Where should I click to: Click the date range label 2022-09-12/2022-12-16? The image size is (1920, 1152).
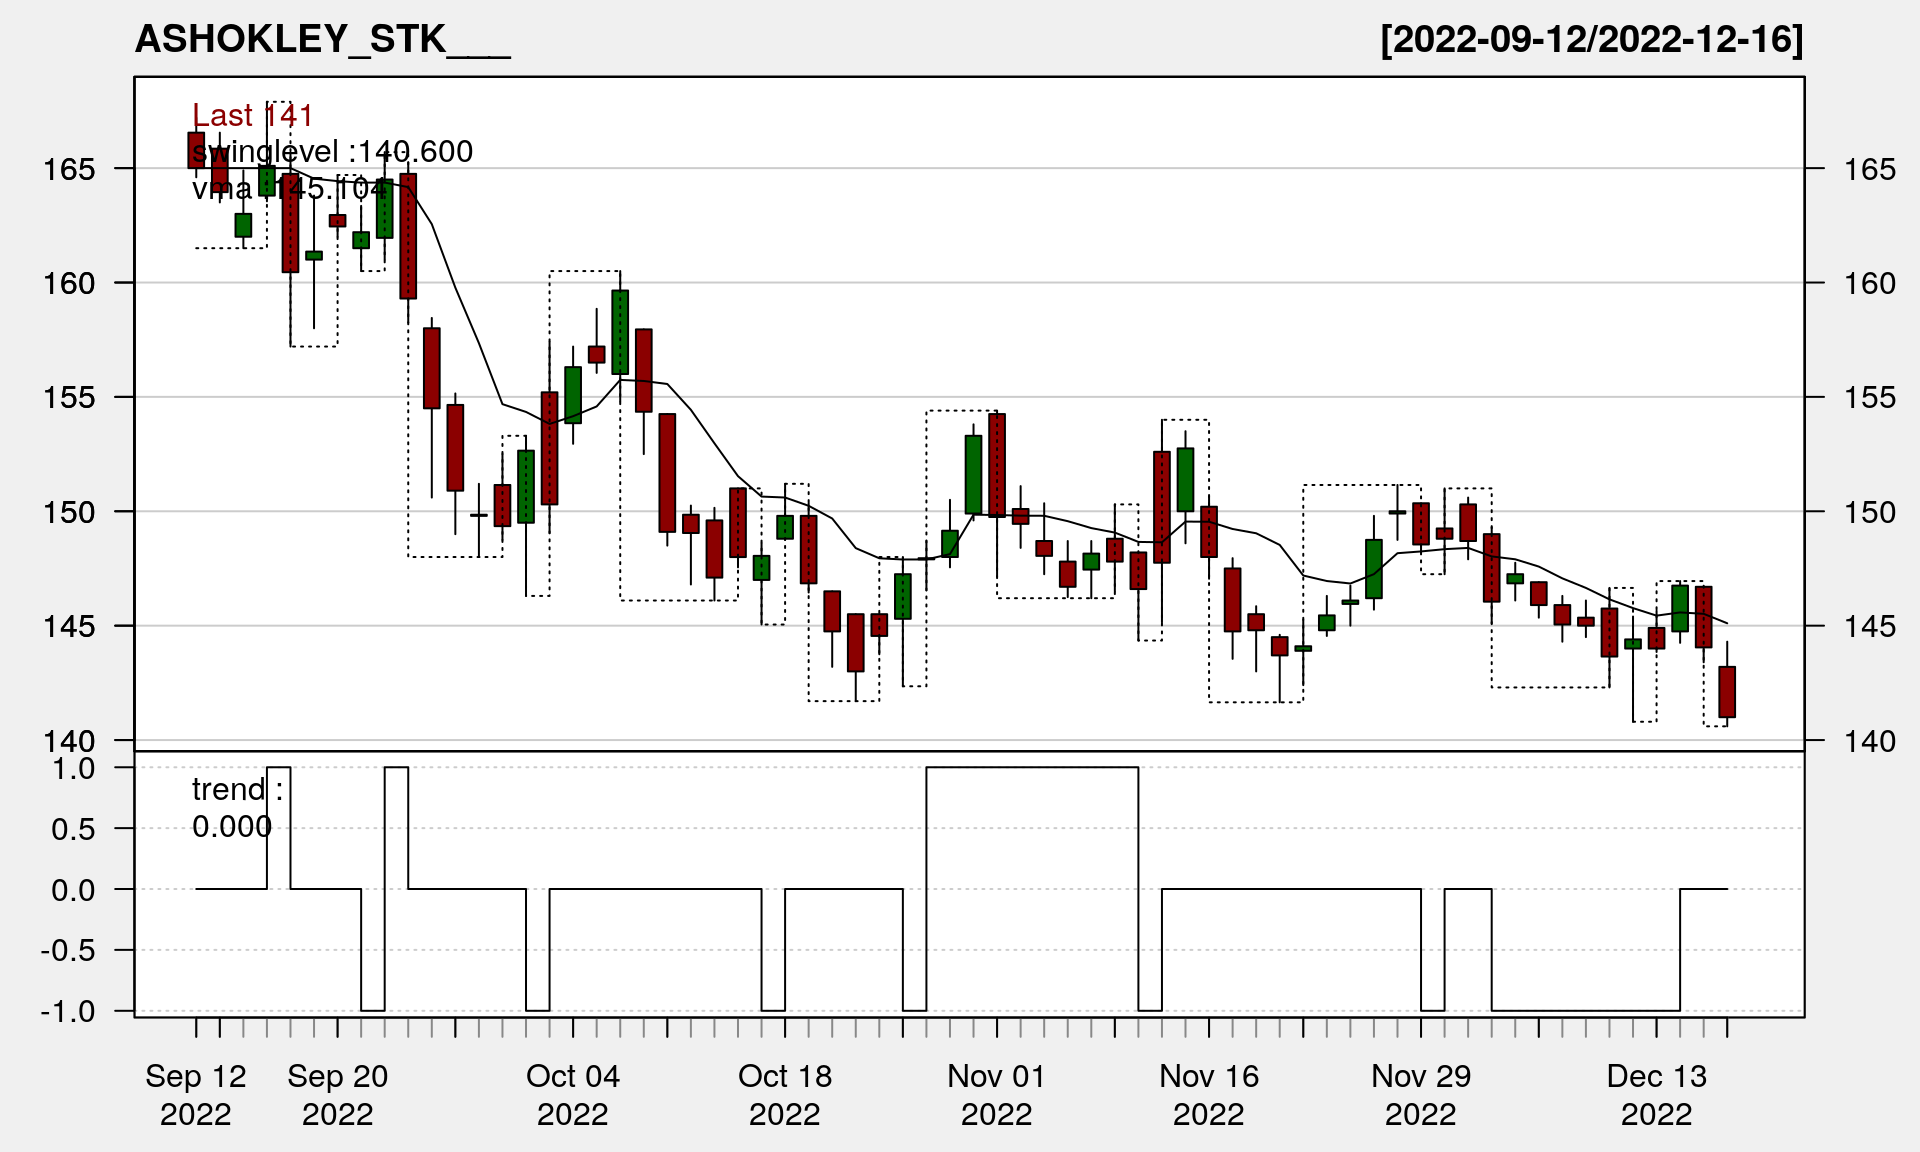(x=1591, y=40)
